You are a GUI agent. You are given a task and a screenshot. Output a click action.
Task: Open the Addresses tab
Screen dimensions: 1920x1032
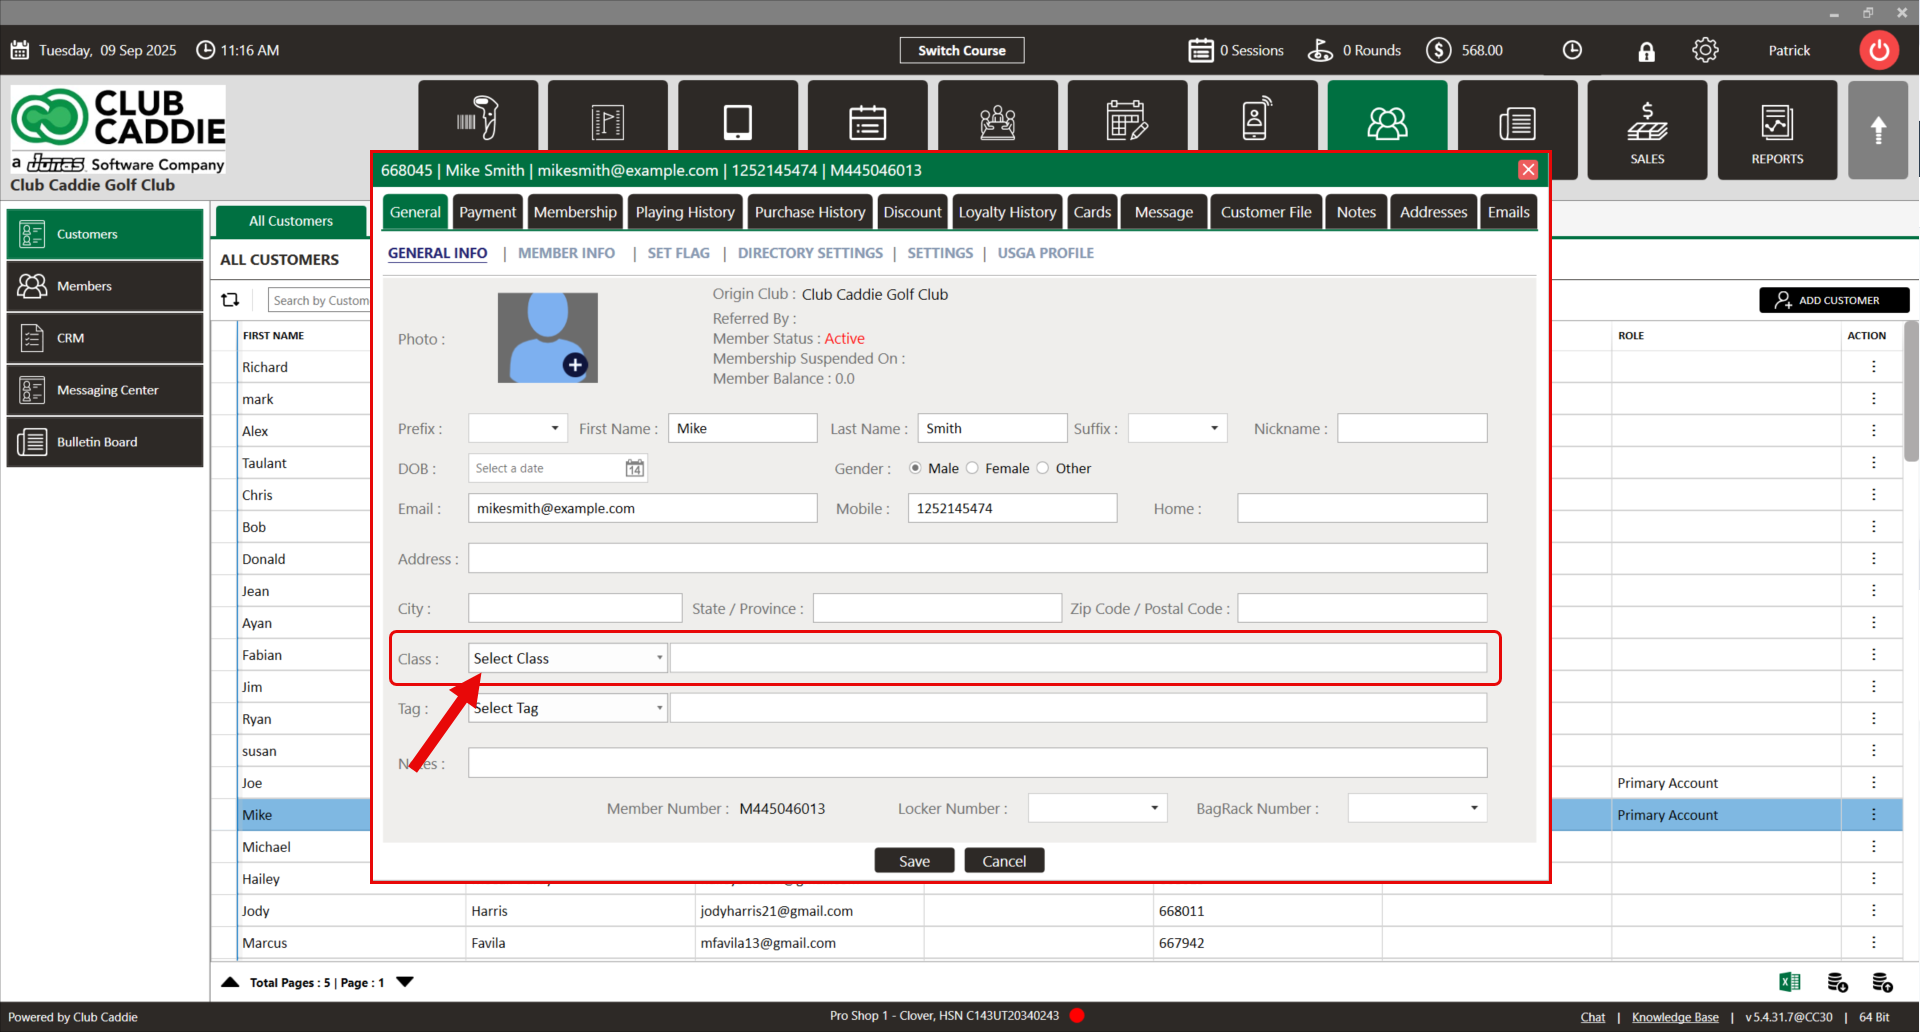(x=1433, y=212)
